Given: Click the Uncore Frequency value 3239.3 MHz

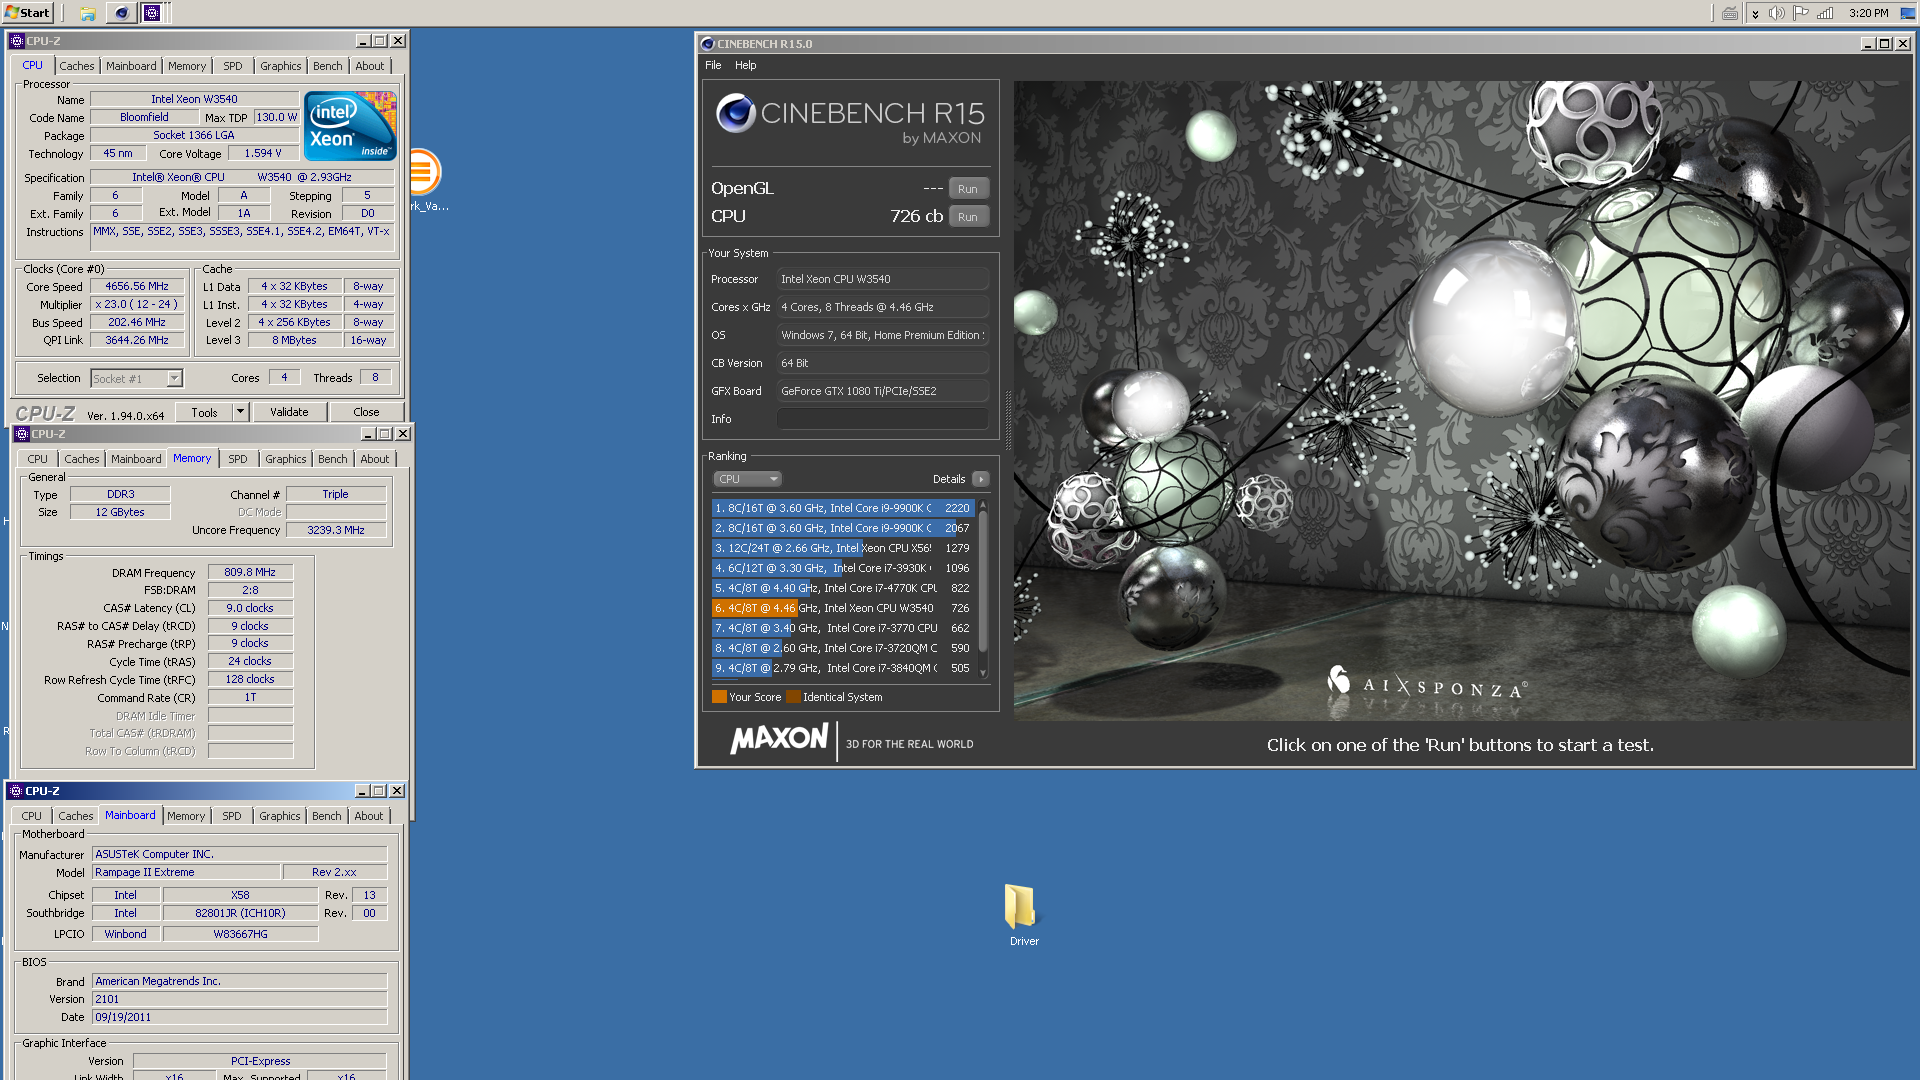Looking at the screenshot, I should [x=336, y=530].
